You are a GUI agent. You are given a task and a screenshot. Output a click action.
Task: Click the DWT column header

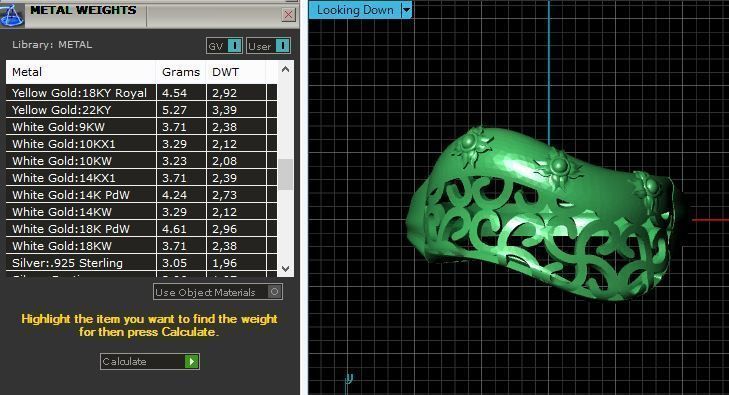(236, 72)
